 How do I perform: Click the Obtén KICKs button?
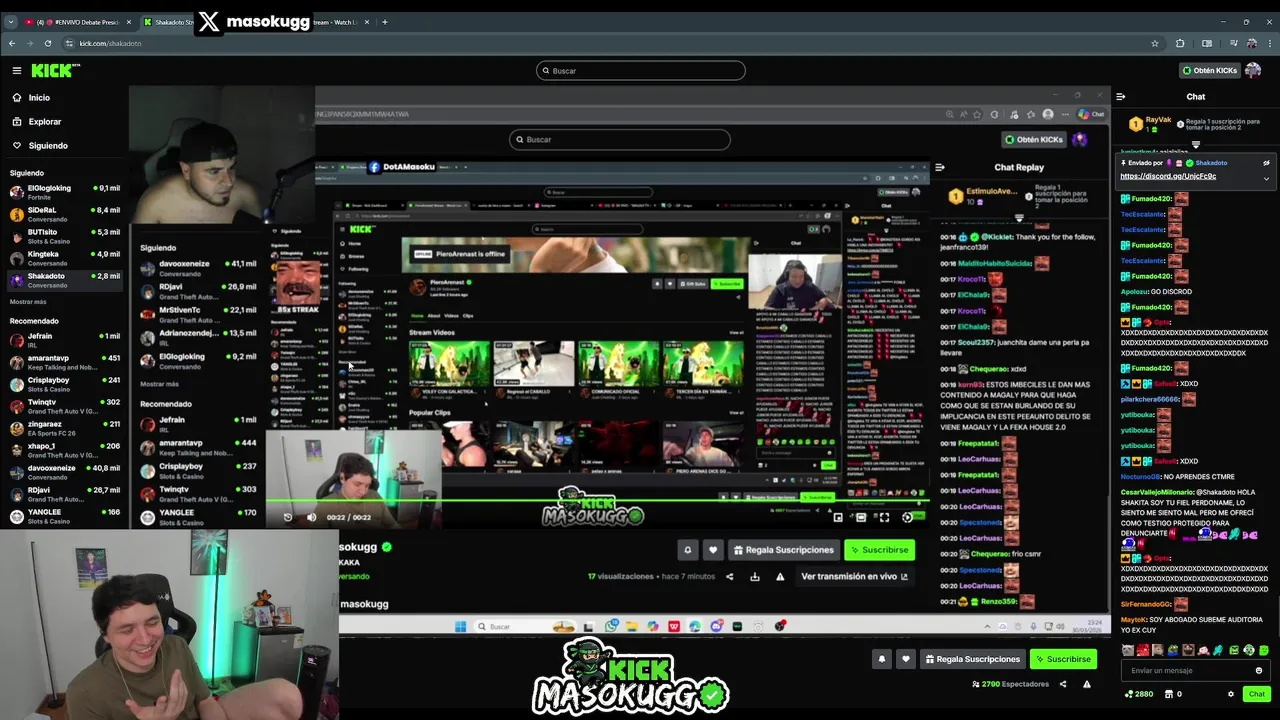click(1209, 70)
